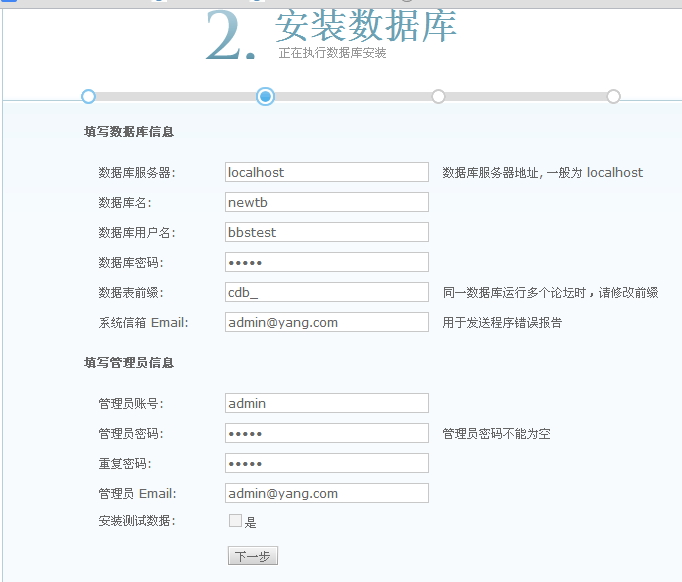The width and height of the screenshot is (682, 582).
Task: Click the 重复密码 label
Action: (x=125, y=464)
